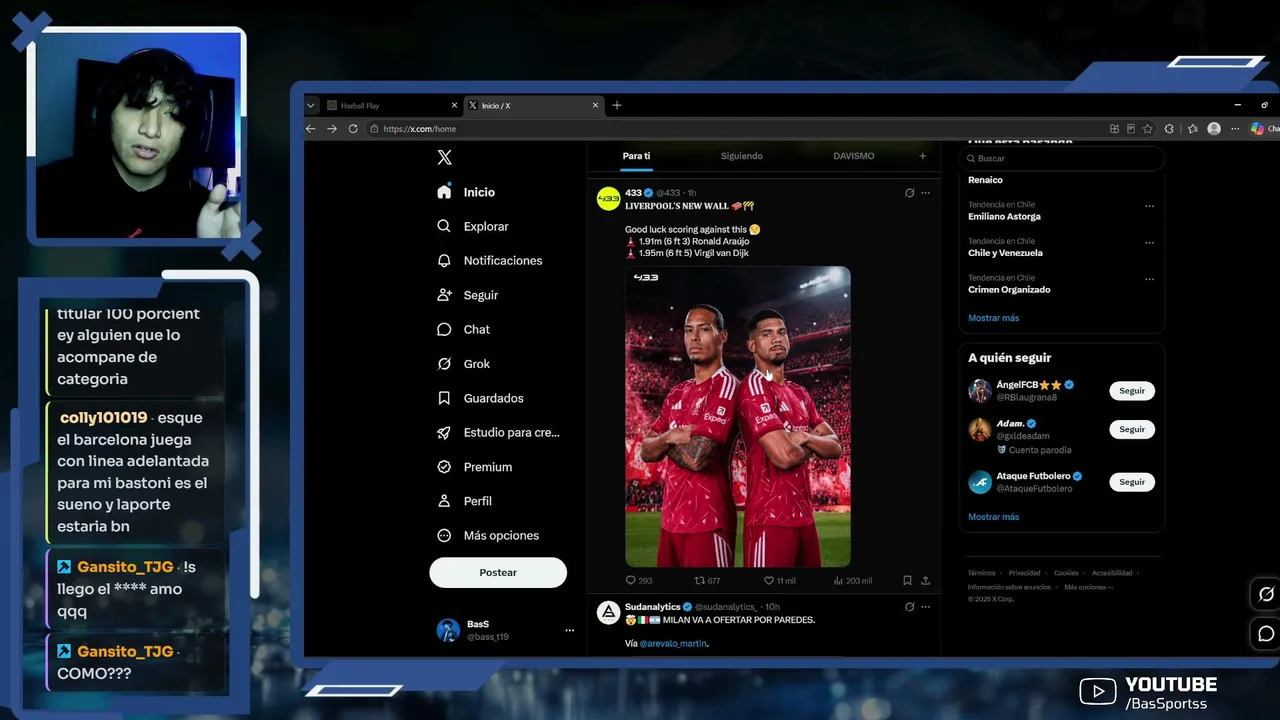Add a timeline tab with the plus icon

[923, 156]
